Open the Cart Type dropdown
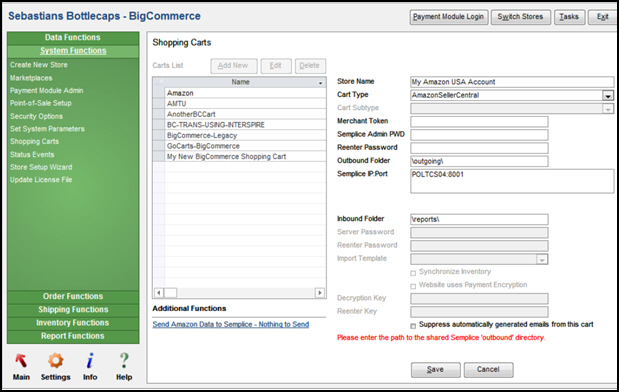The image size is (619, 392). pyautogui.click(x=608, y=96)
